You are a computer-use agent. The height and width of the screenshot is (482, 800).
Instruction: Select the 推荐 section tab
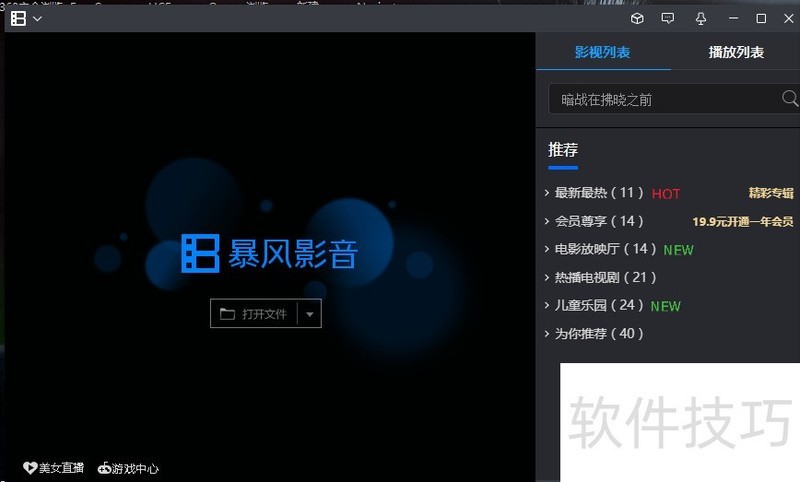(x=563, y=150)
